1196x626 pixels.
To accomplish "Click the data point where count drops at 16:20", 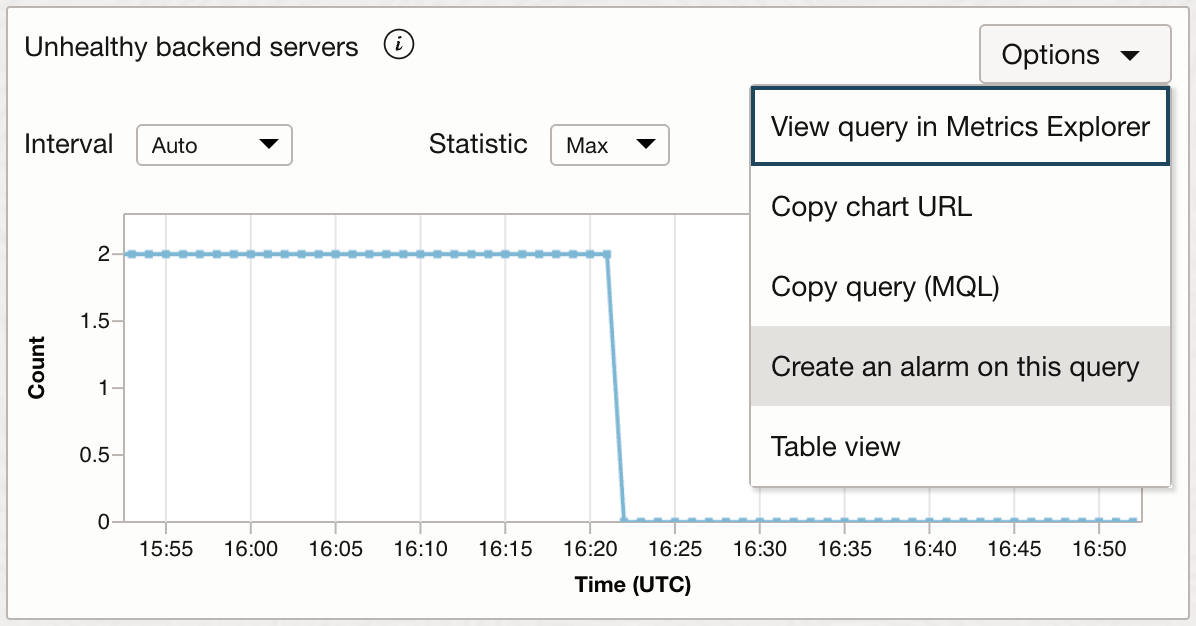I will click(x=607, y=253).
